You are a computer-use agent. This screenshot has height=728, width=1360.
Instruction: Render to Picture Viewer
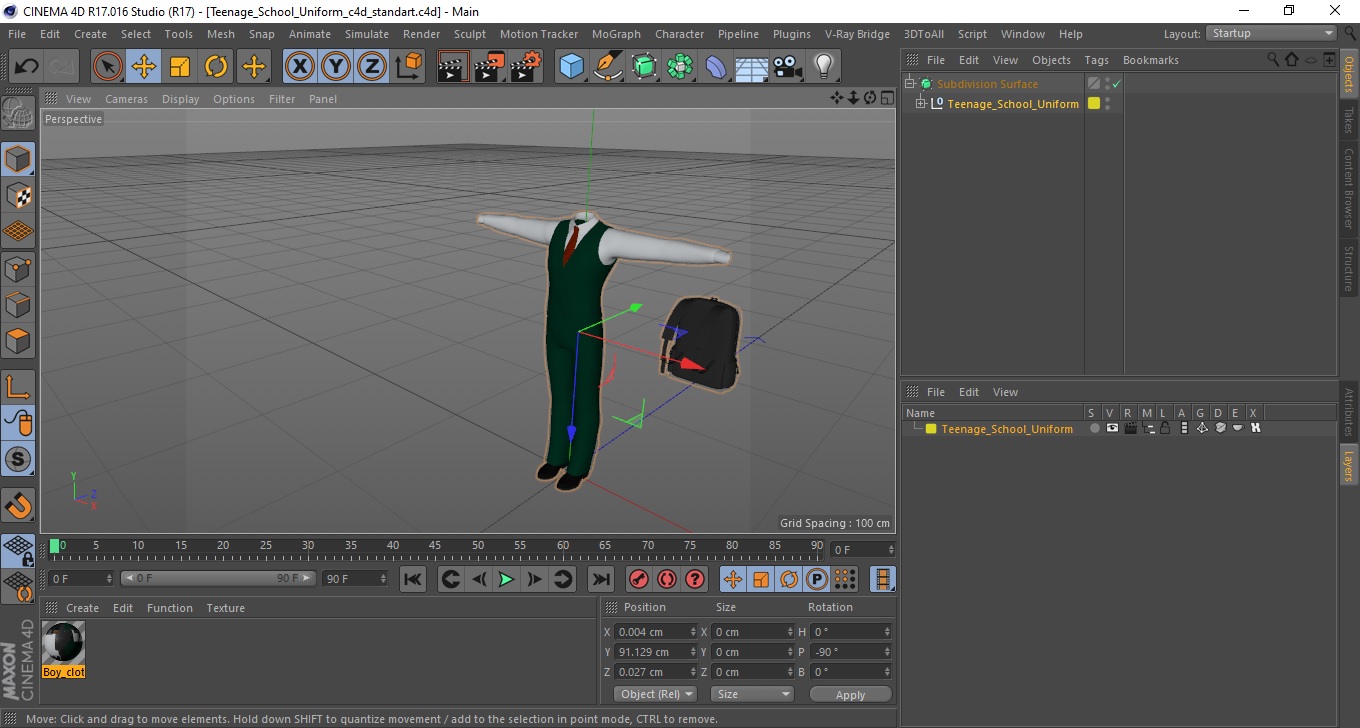489,67
